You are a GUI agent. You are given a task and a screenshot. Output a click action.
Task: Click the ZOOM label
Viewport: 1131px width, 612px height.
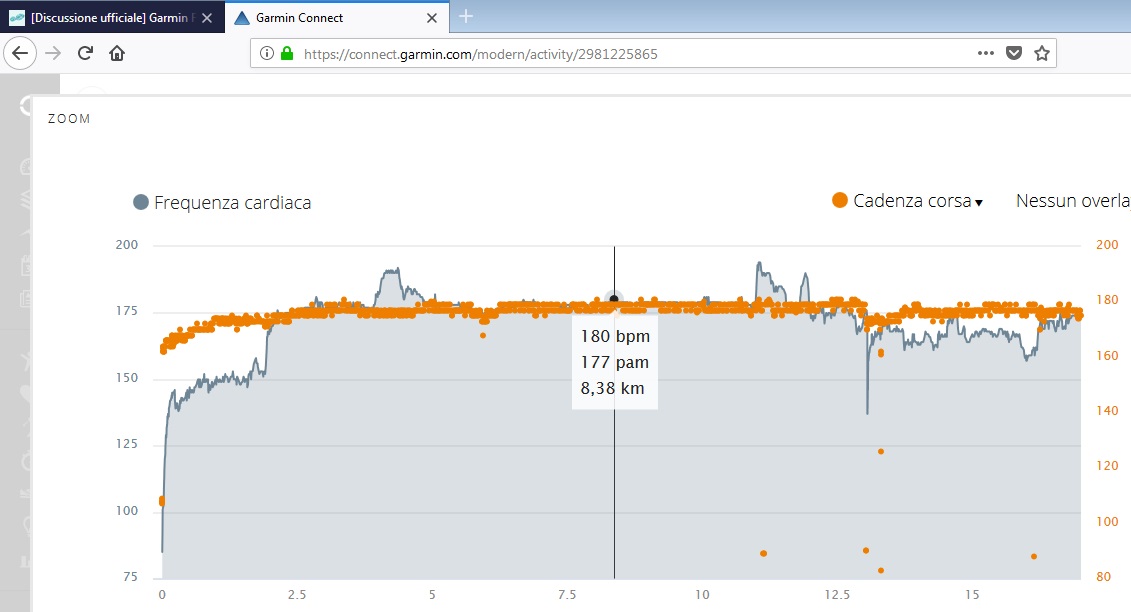click(69, 119)
